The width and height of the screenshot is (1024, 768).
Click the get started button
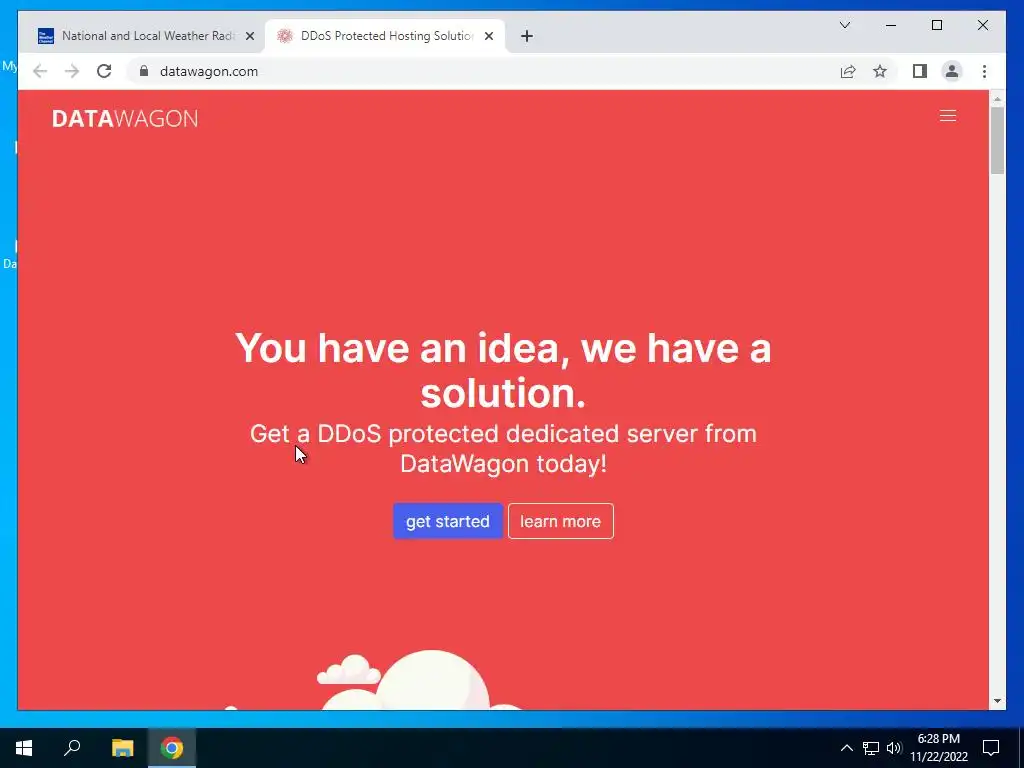[x=447, y=521]
